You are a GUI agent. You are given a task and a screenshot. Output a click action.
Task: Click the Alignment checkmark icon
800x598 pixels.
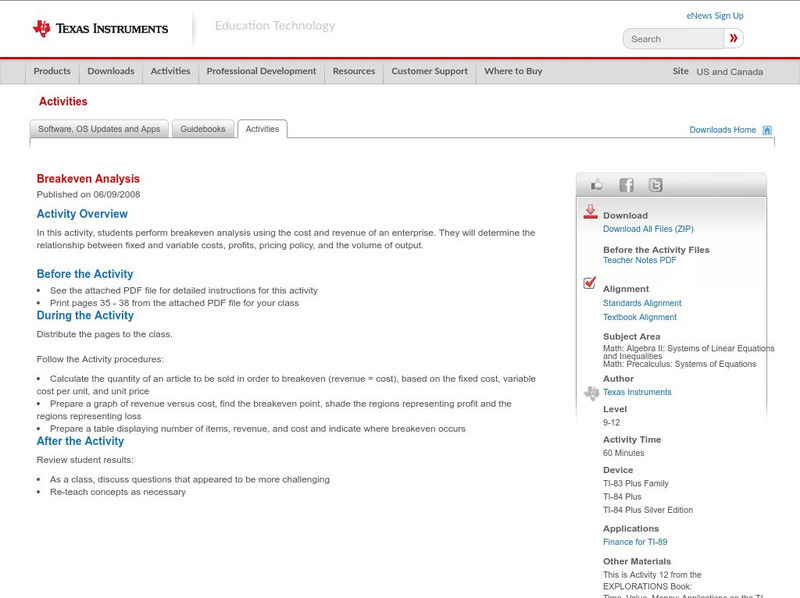click(x=589, y=283)
